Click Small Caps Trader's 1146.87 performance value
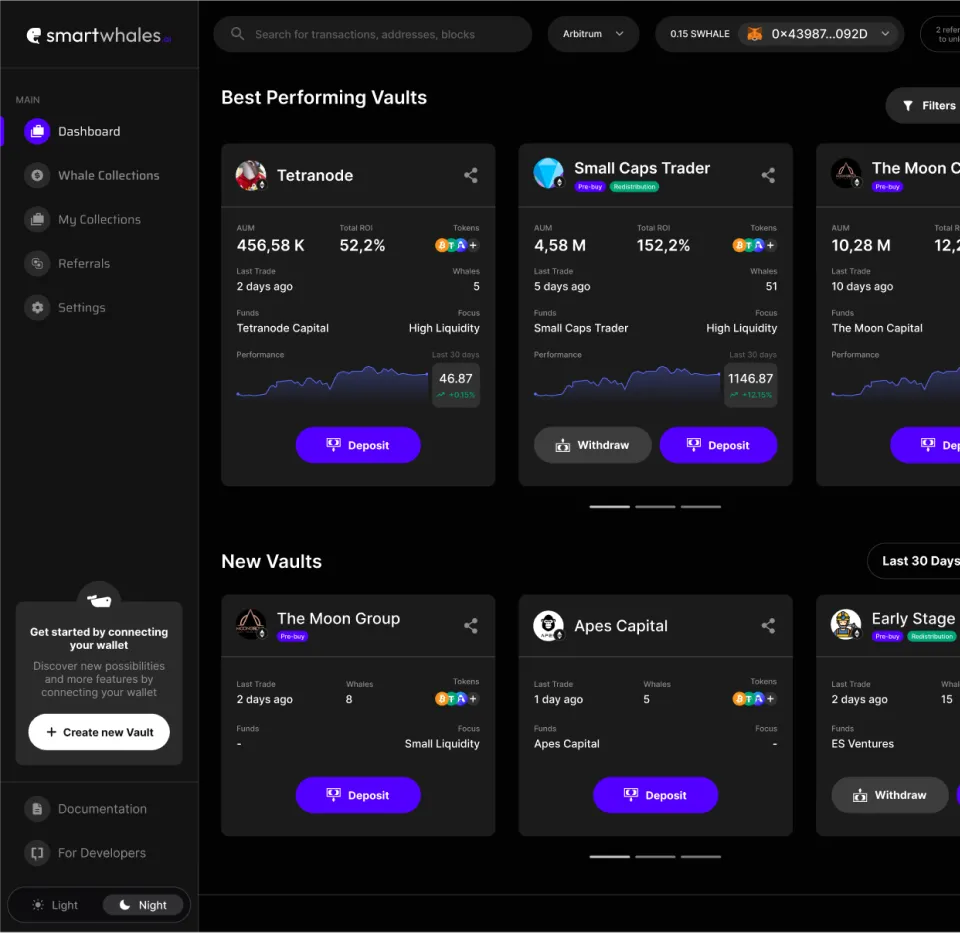 click(751, 378)
